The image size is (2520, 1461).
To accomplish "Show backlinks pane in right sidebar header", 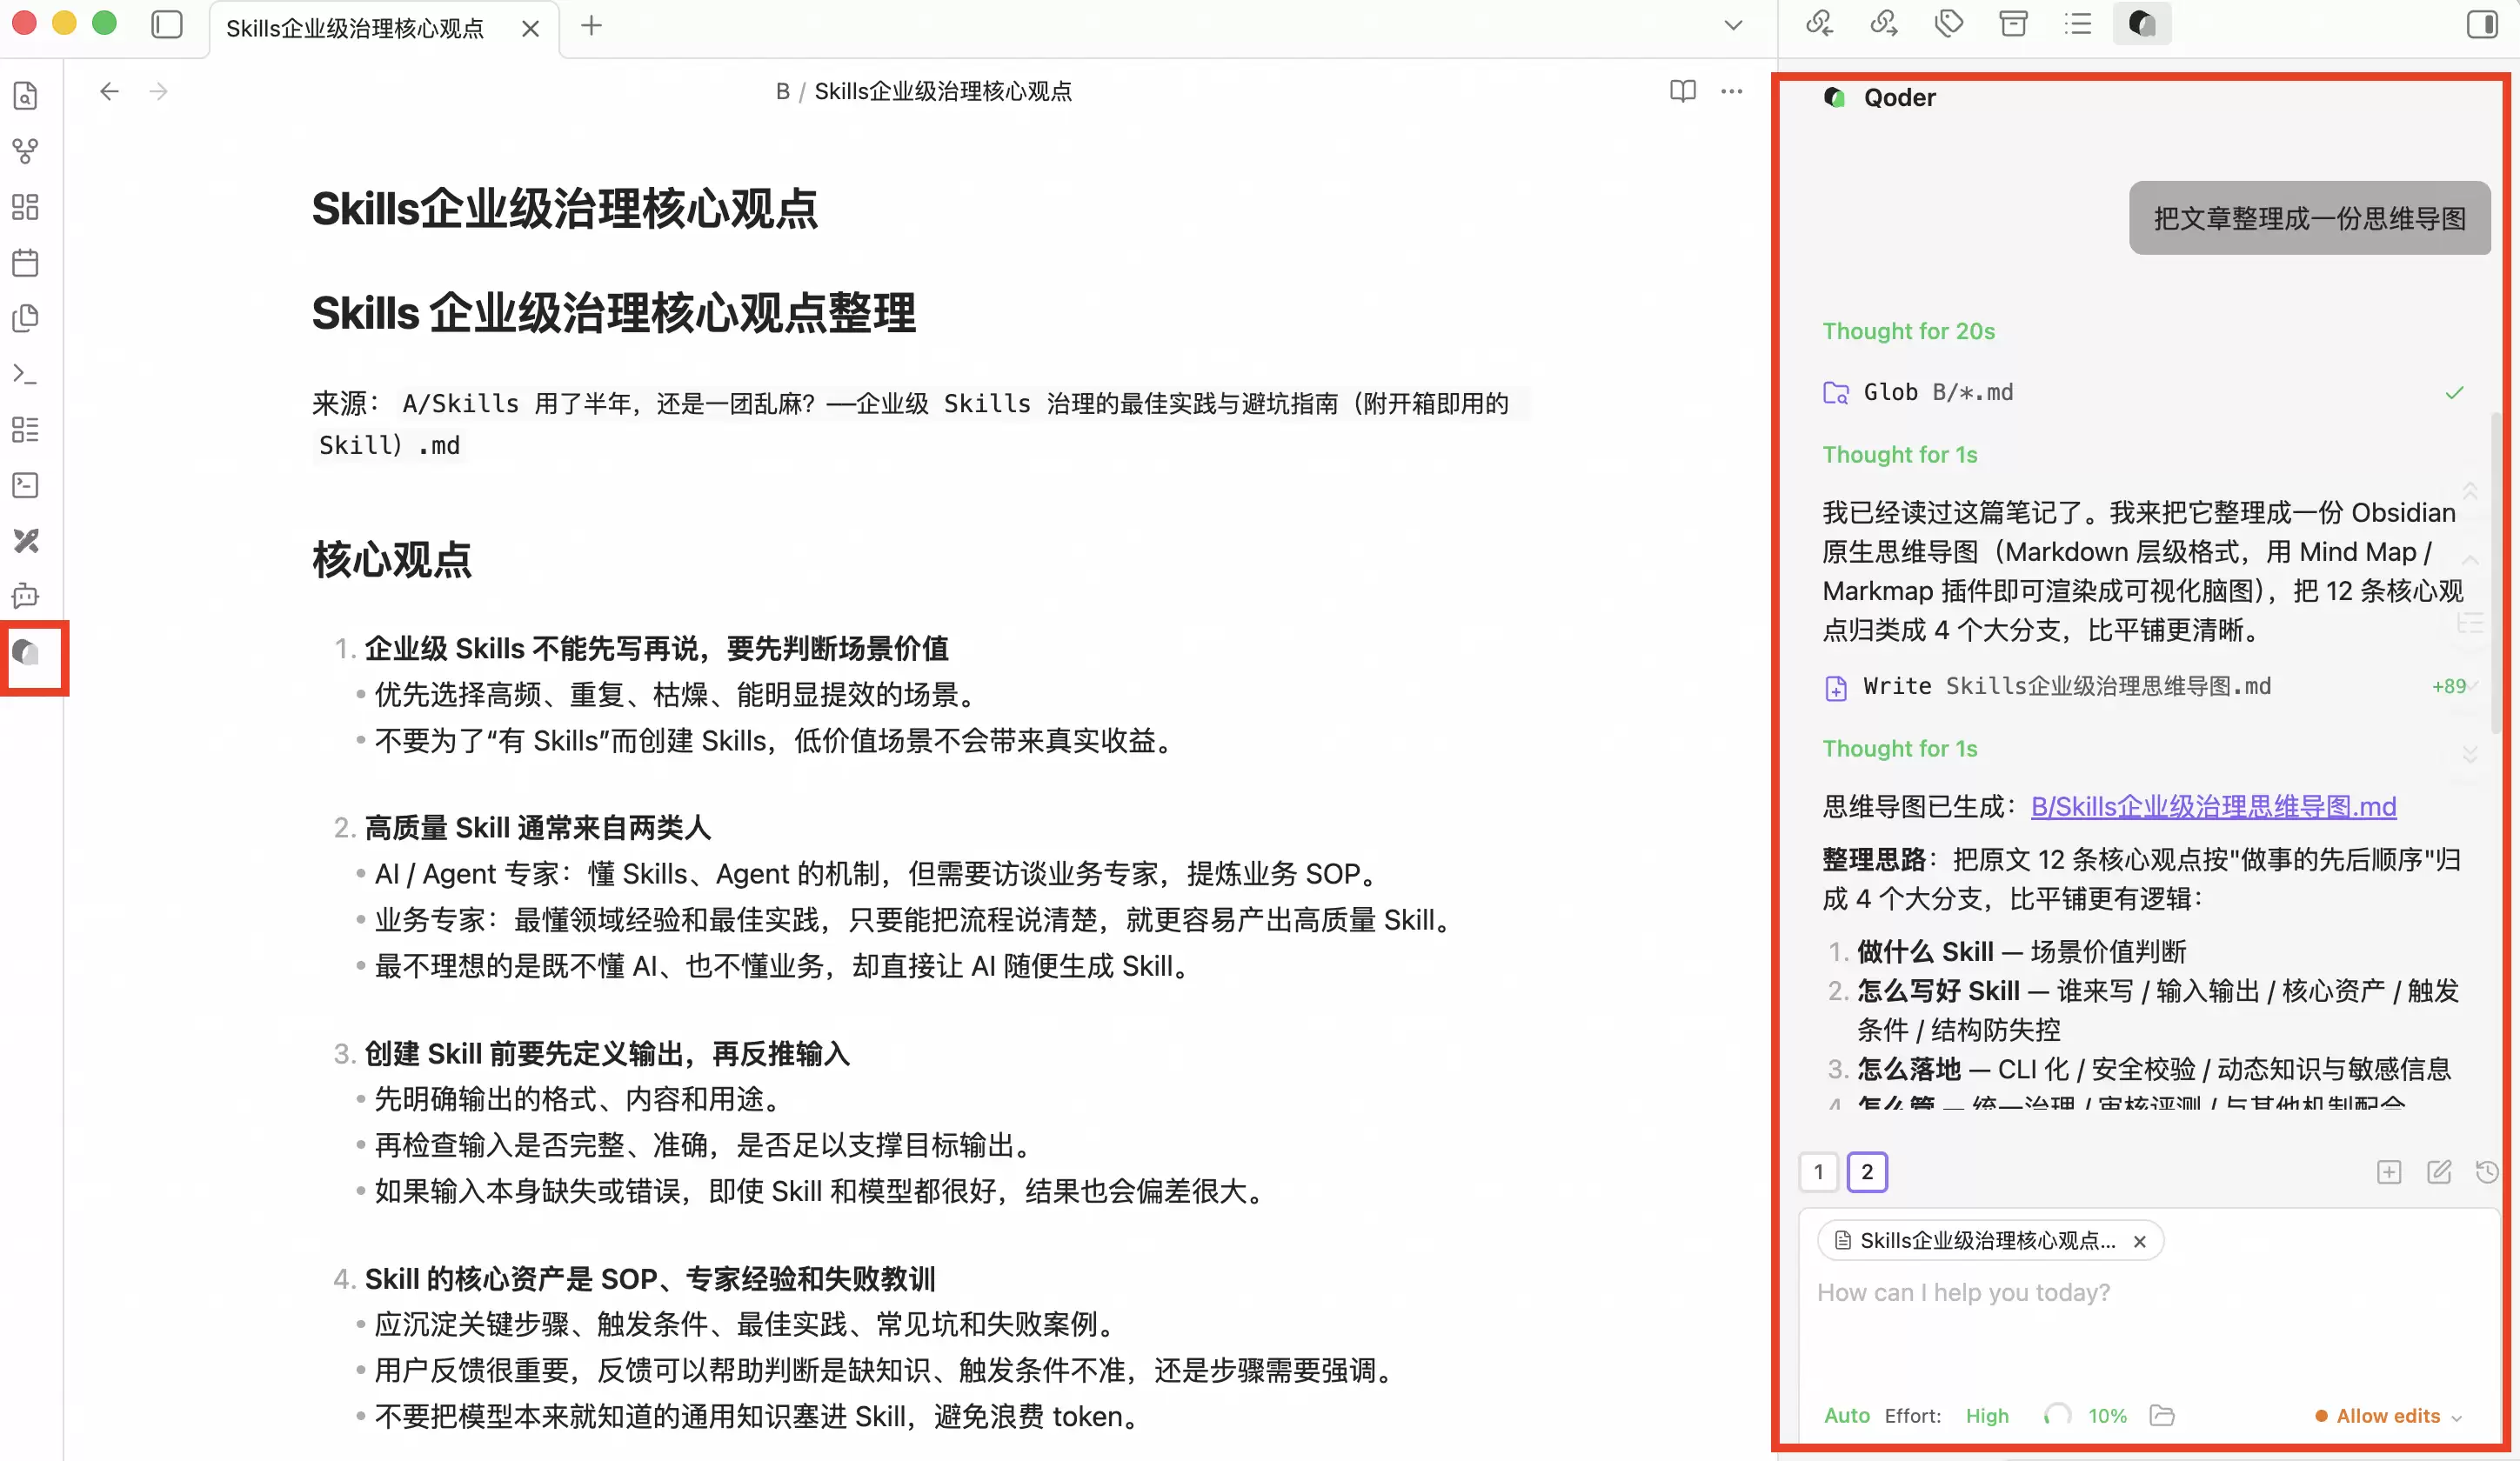I will (1820, 23).
